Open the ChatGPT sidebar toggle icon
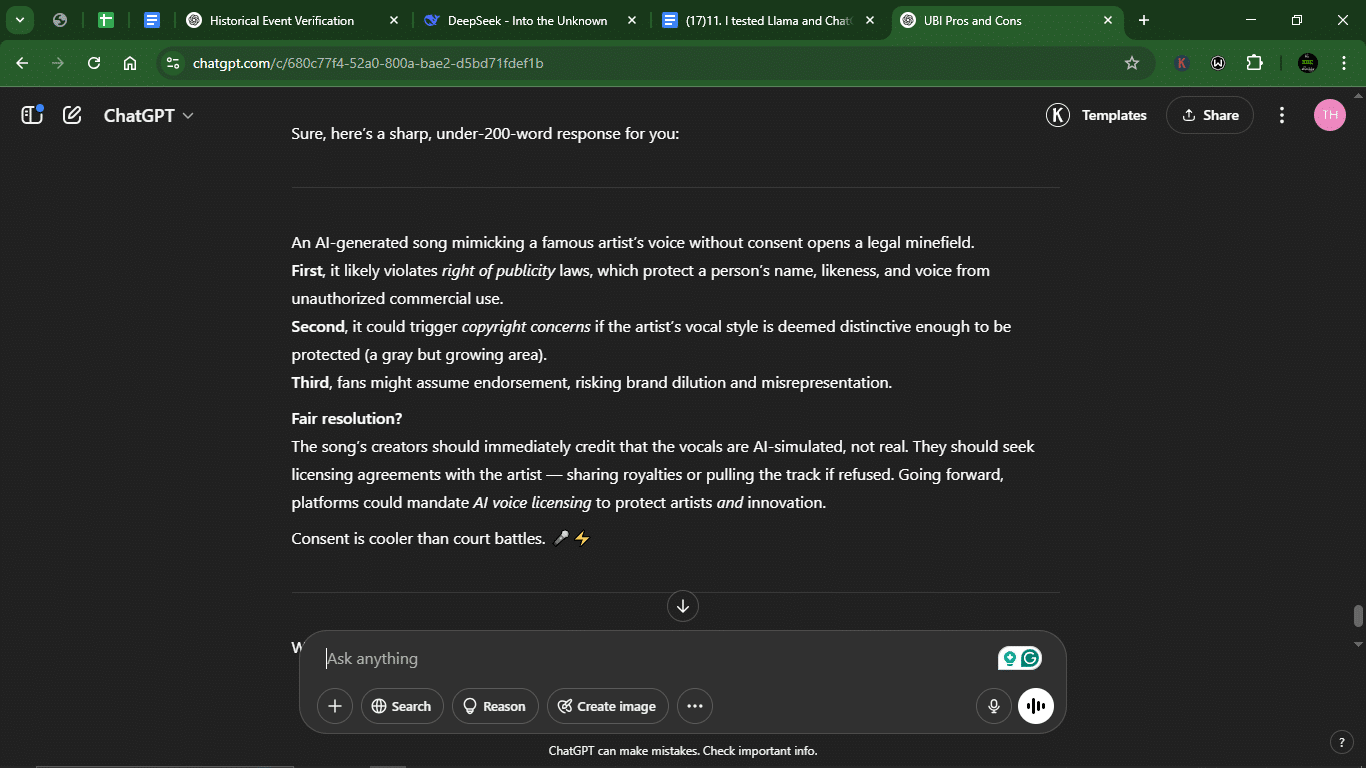Viewport: 1366px width, 768px height. (32, 115)
